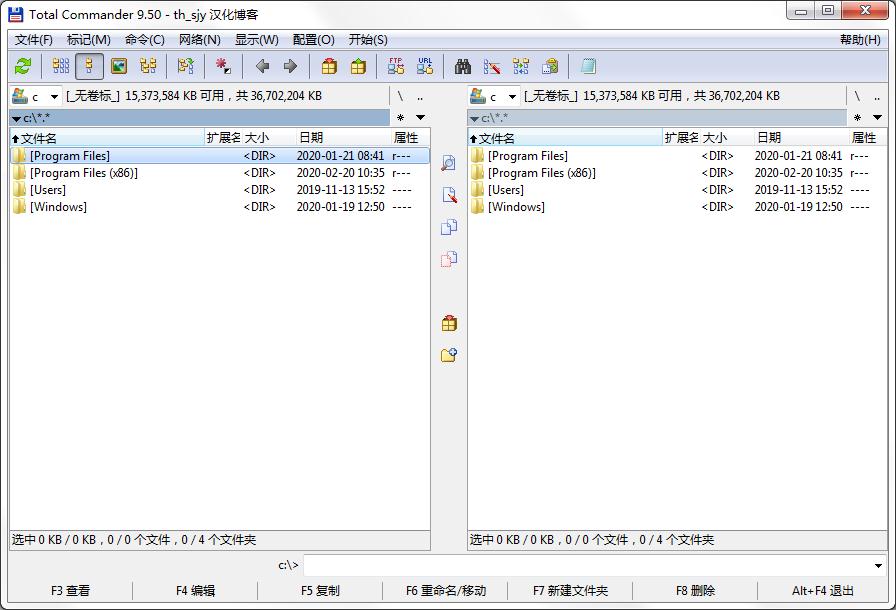This screenshot has width=896, height=610.
Task: Click the F8 删除 button
Action: click(695, 591)
